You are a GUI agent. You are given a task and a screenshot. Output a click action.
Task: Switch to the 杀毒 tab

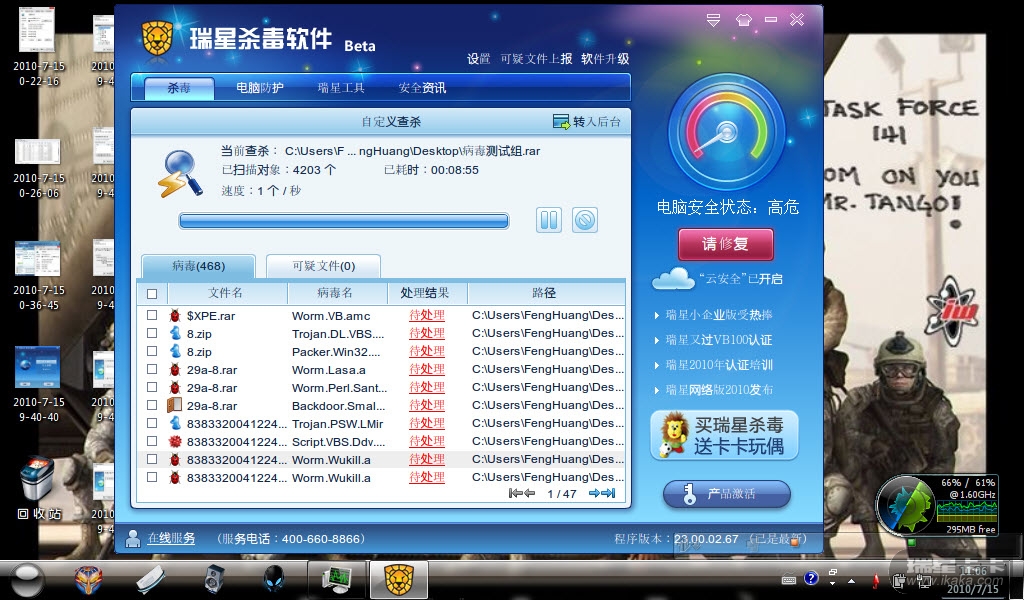[x=179, y=87]
